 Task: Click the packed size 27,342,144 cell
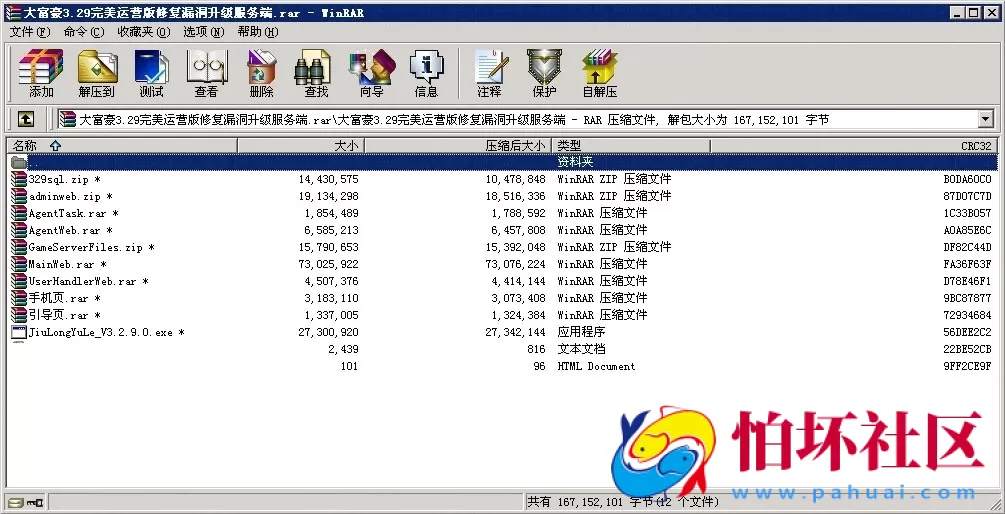pos(515,333)
